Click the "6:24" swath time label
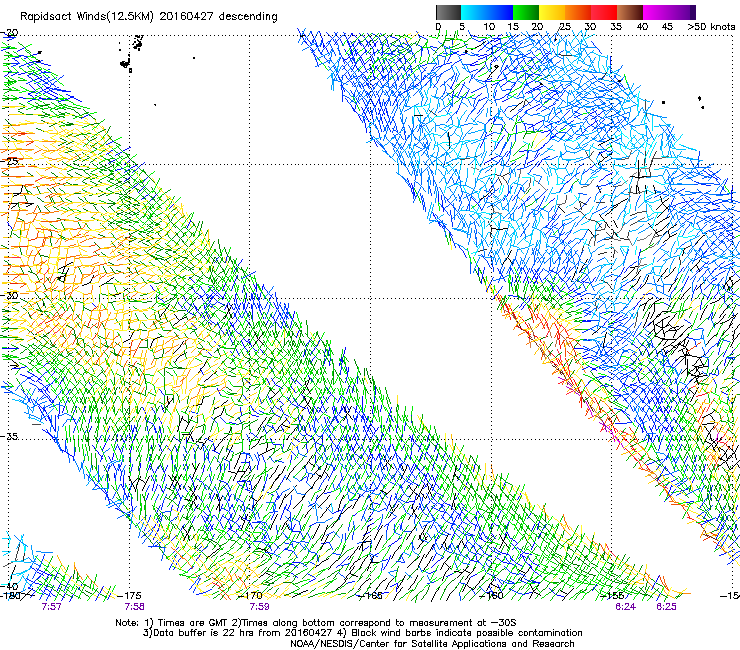 click(x=625, y=607)
